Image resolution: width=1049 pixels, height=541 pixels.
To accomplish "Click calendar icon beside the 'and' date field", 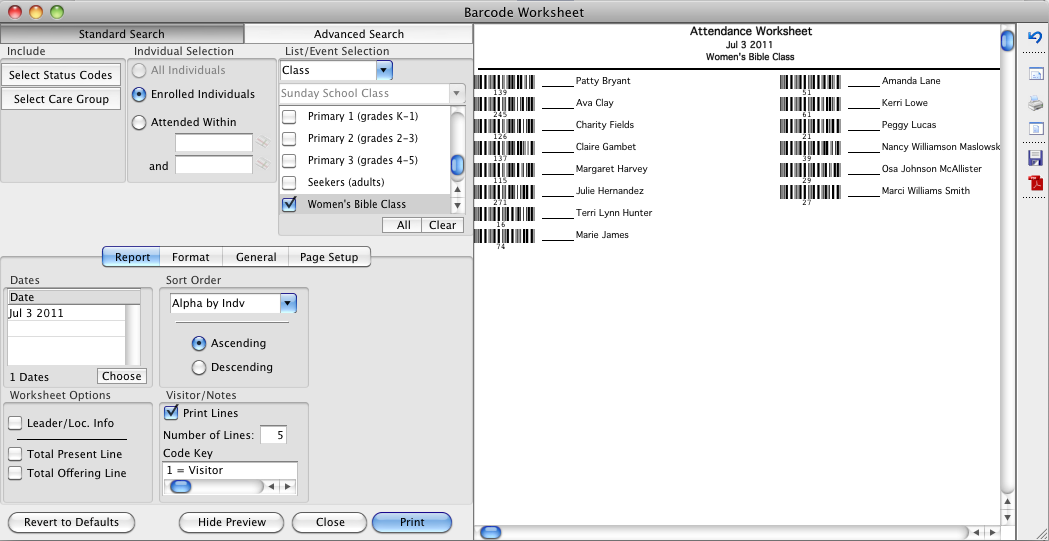I will tap(264, 165).
